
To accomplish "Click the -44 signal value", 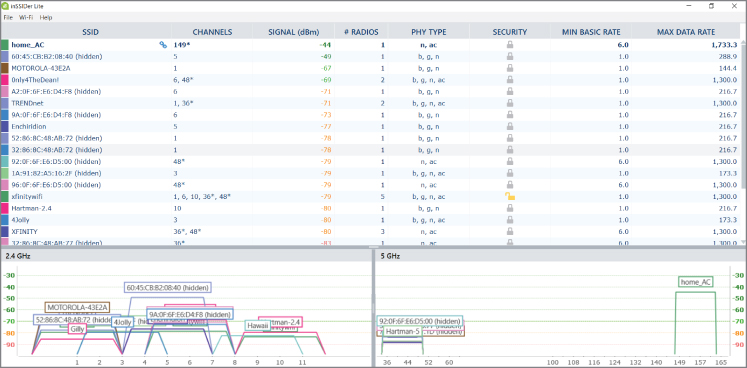I will coord(325,45).
